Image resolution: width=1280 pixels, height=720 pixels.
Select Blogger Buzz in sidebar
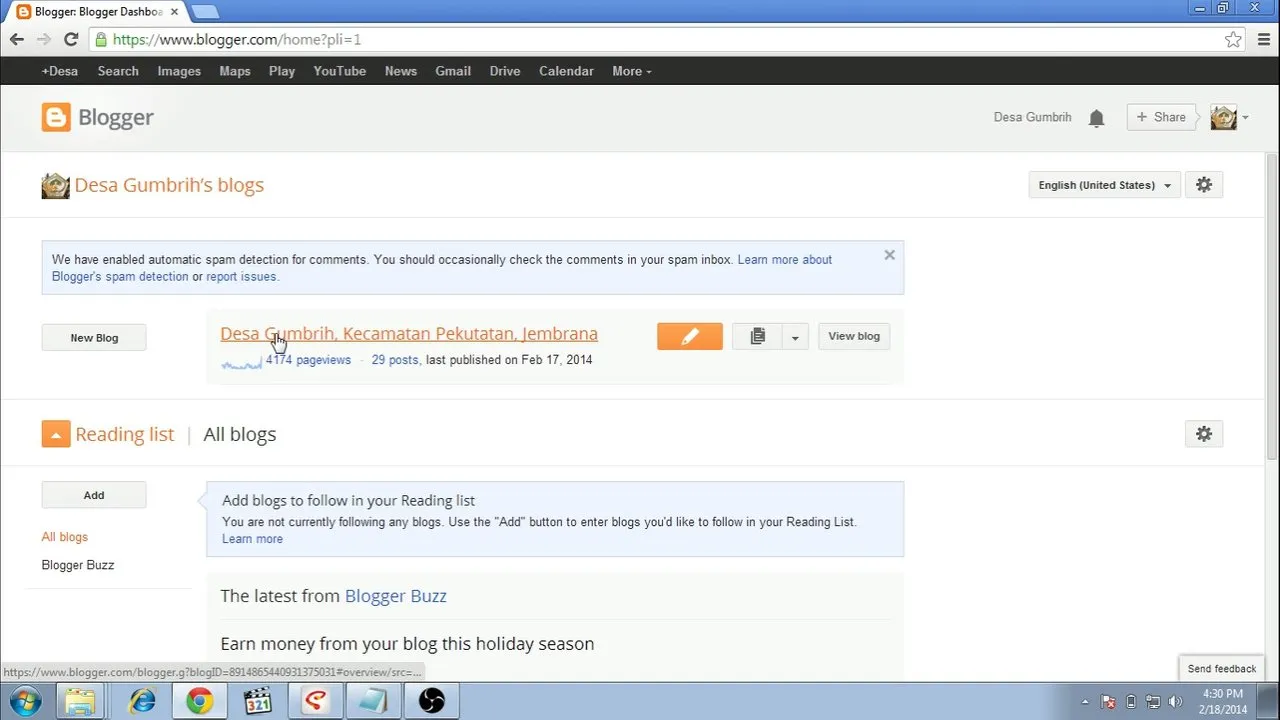click(78, 565)
